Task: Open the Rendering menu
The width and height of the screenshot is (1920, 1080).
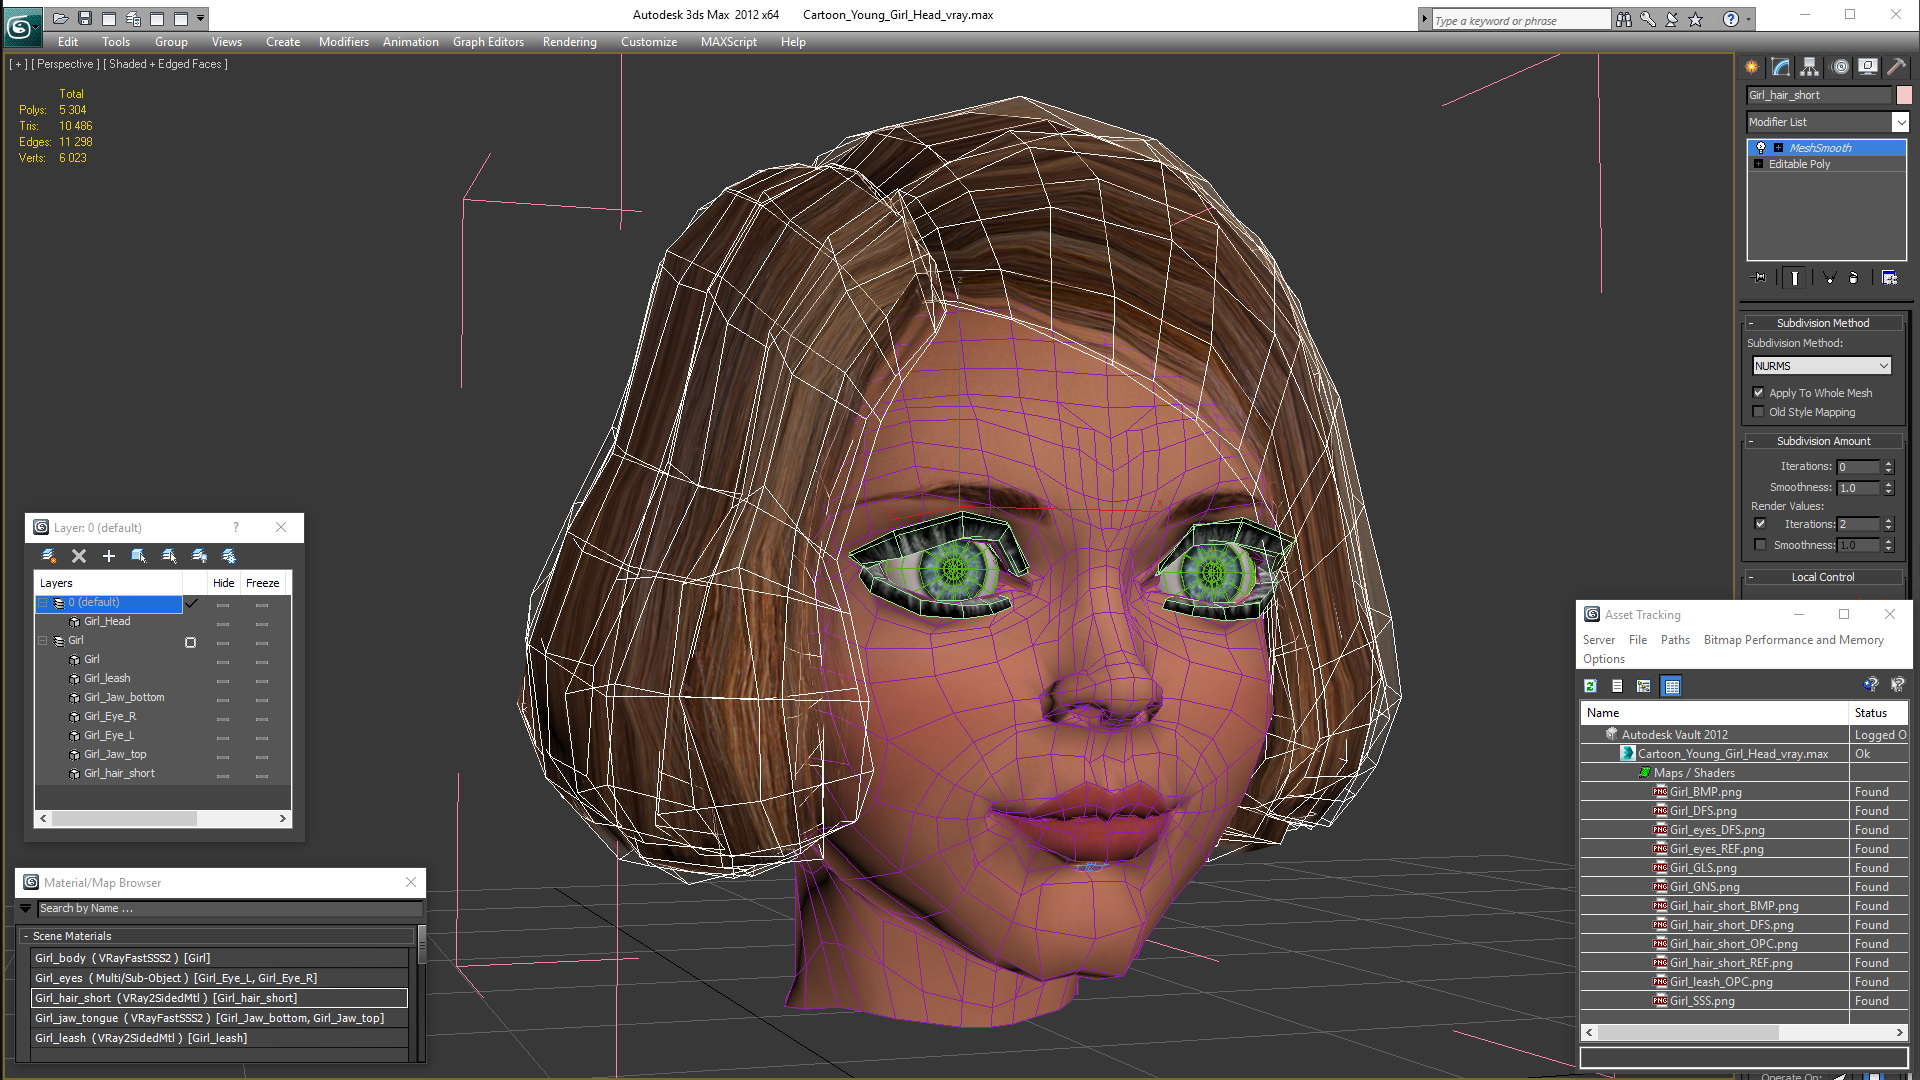Action: pyautogui.click(x=569, y=42)
